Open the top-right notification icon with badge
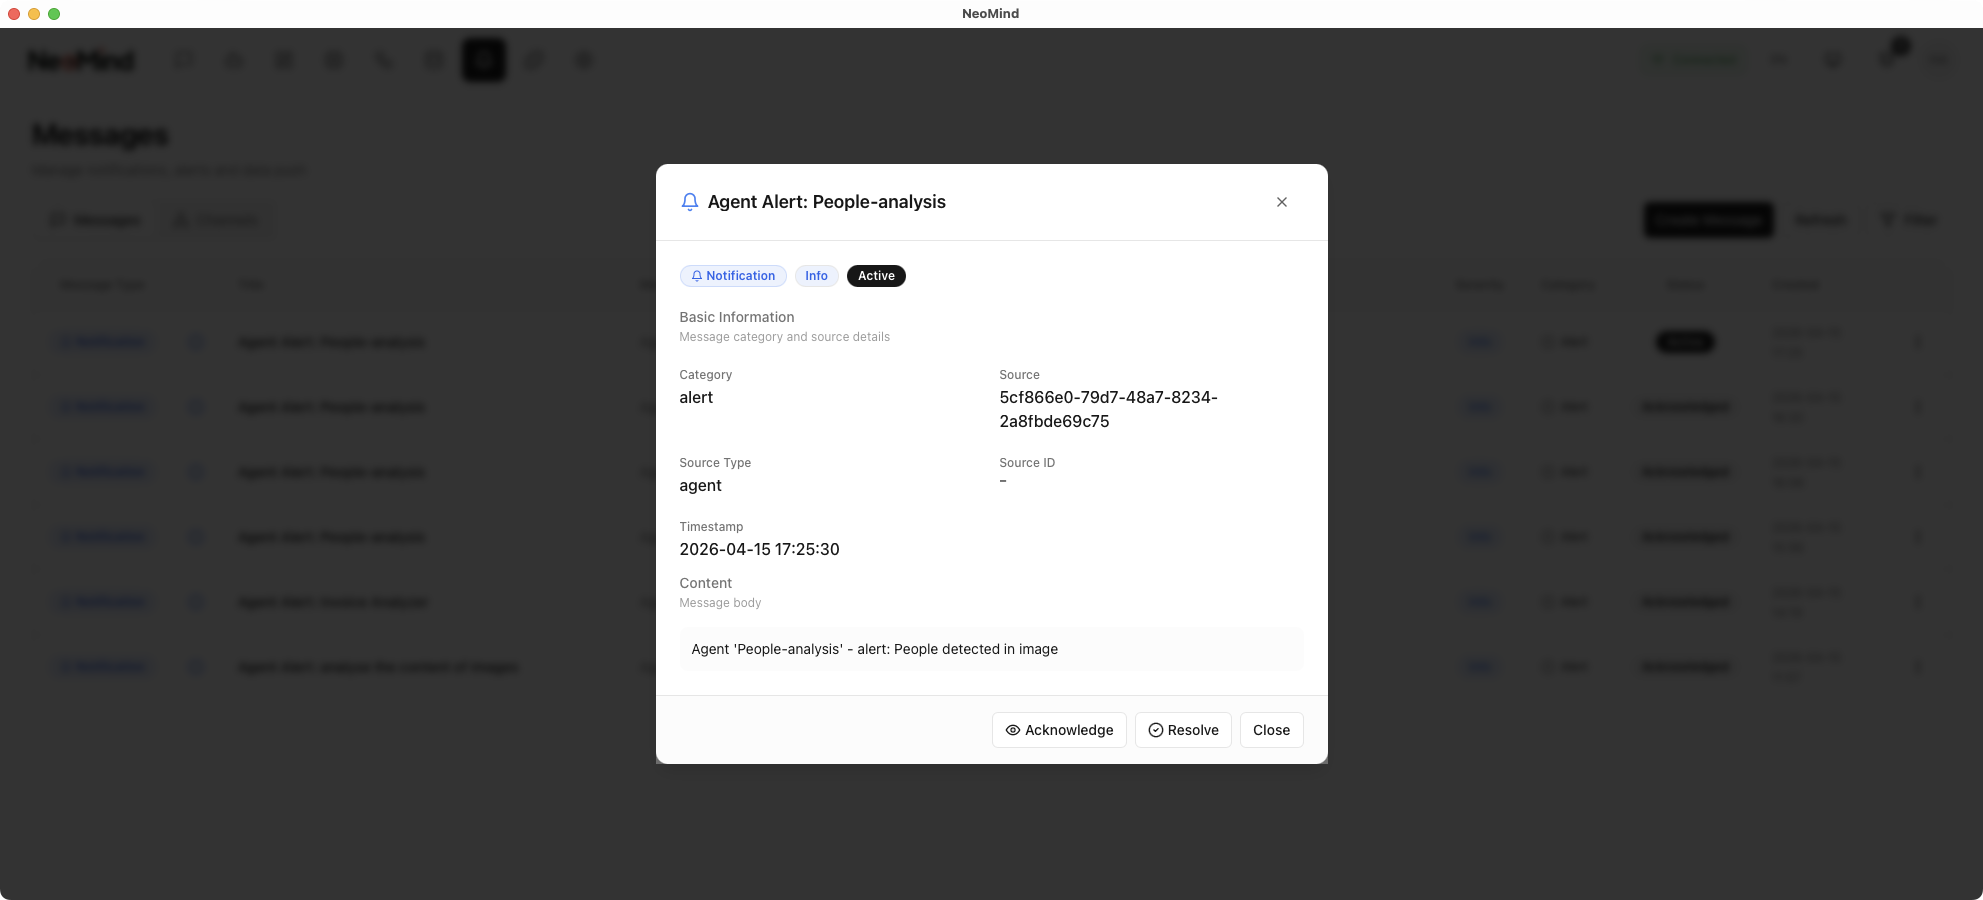1983x900 pixels. 1888,58
